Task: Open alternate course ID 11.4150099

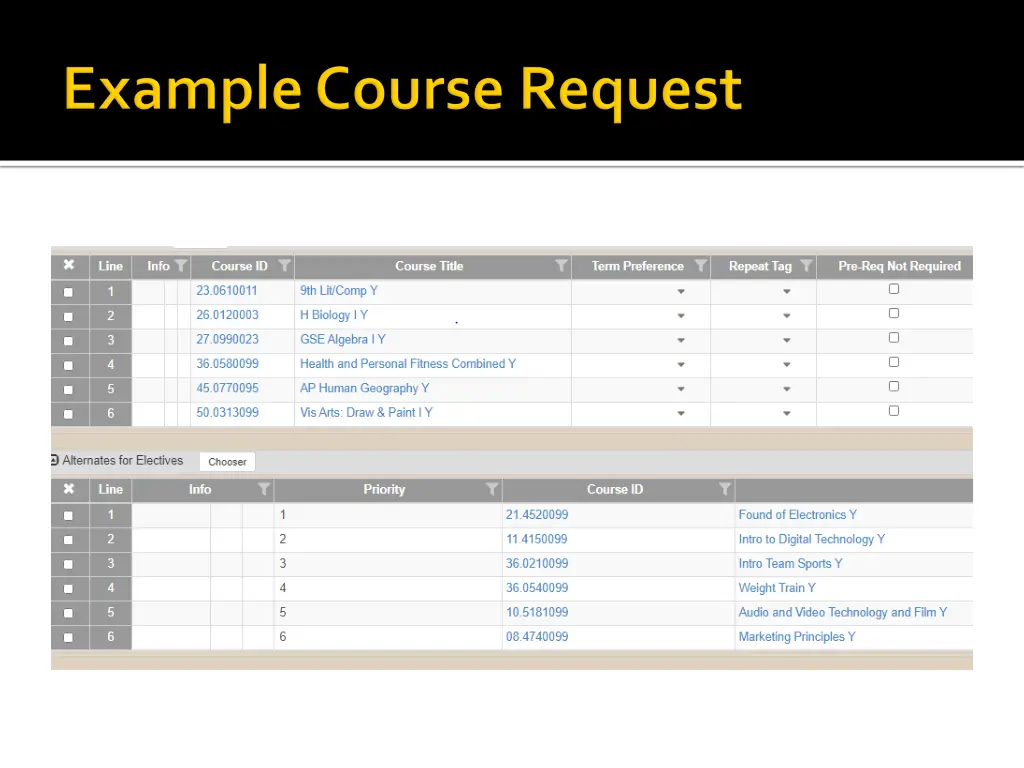Action: click(x=537, y=539)
